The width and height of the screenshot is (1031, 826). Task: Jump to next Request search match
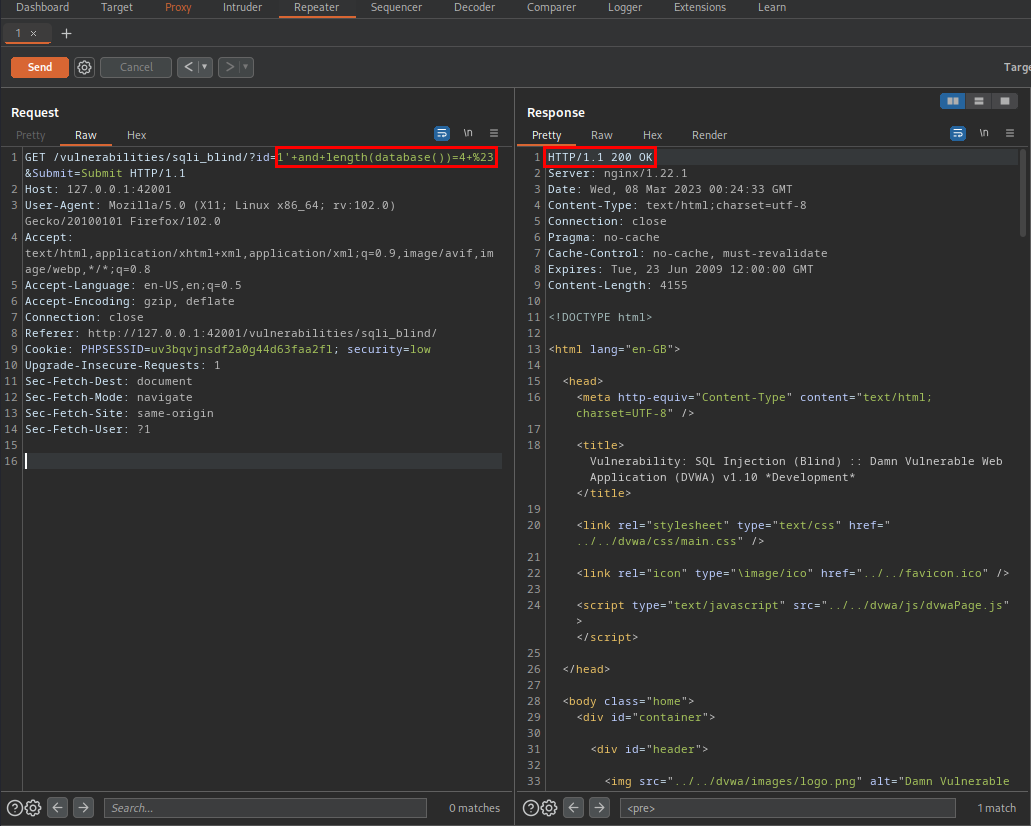[84, 808]
